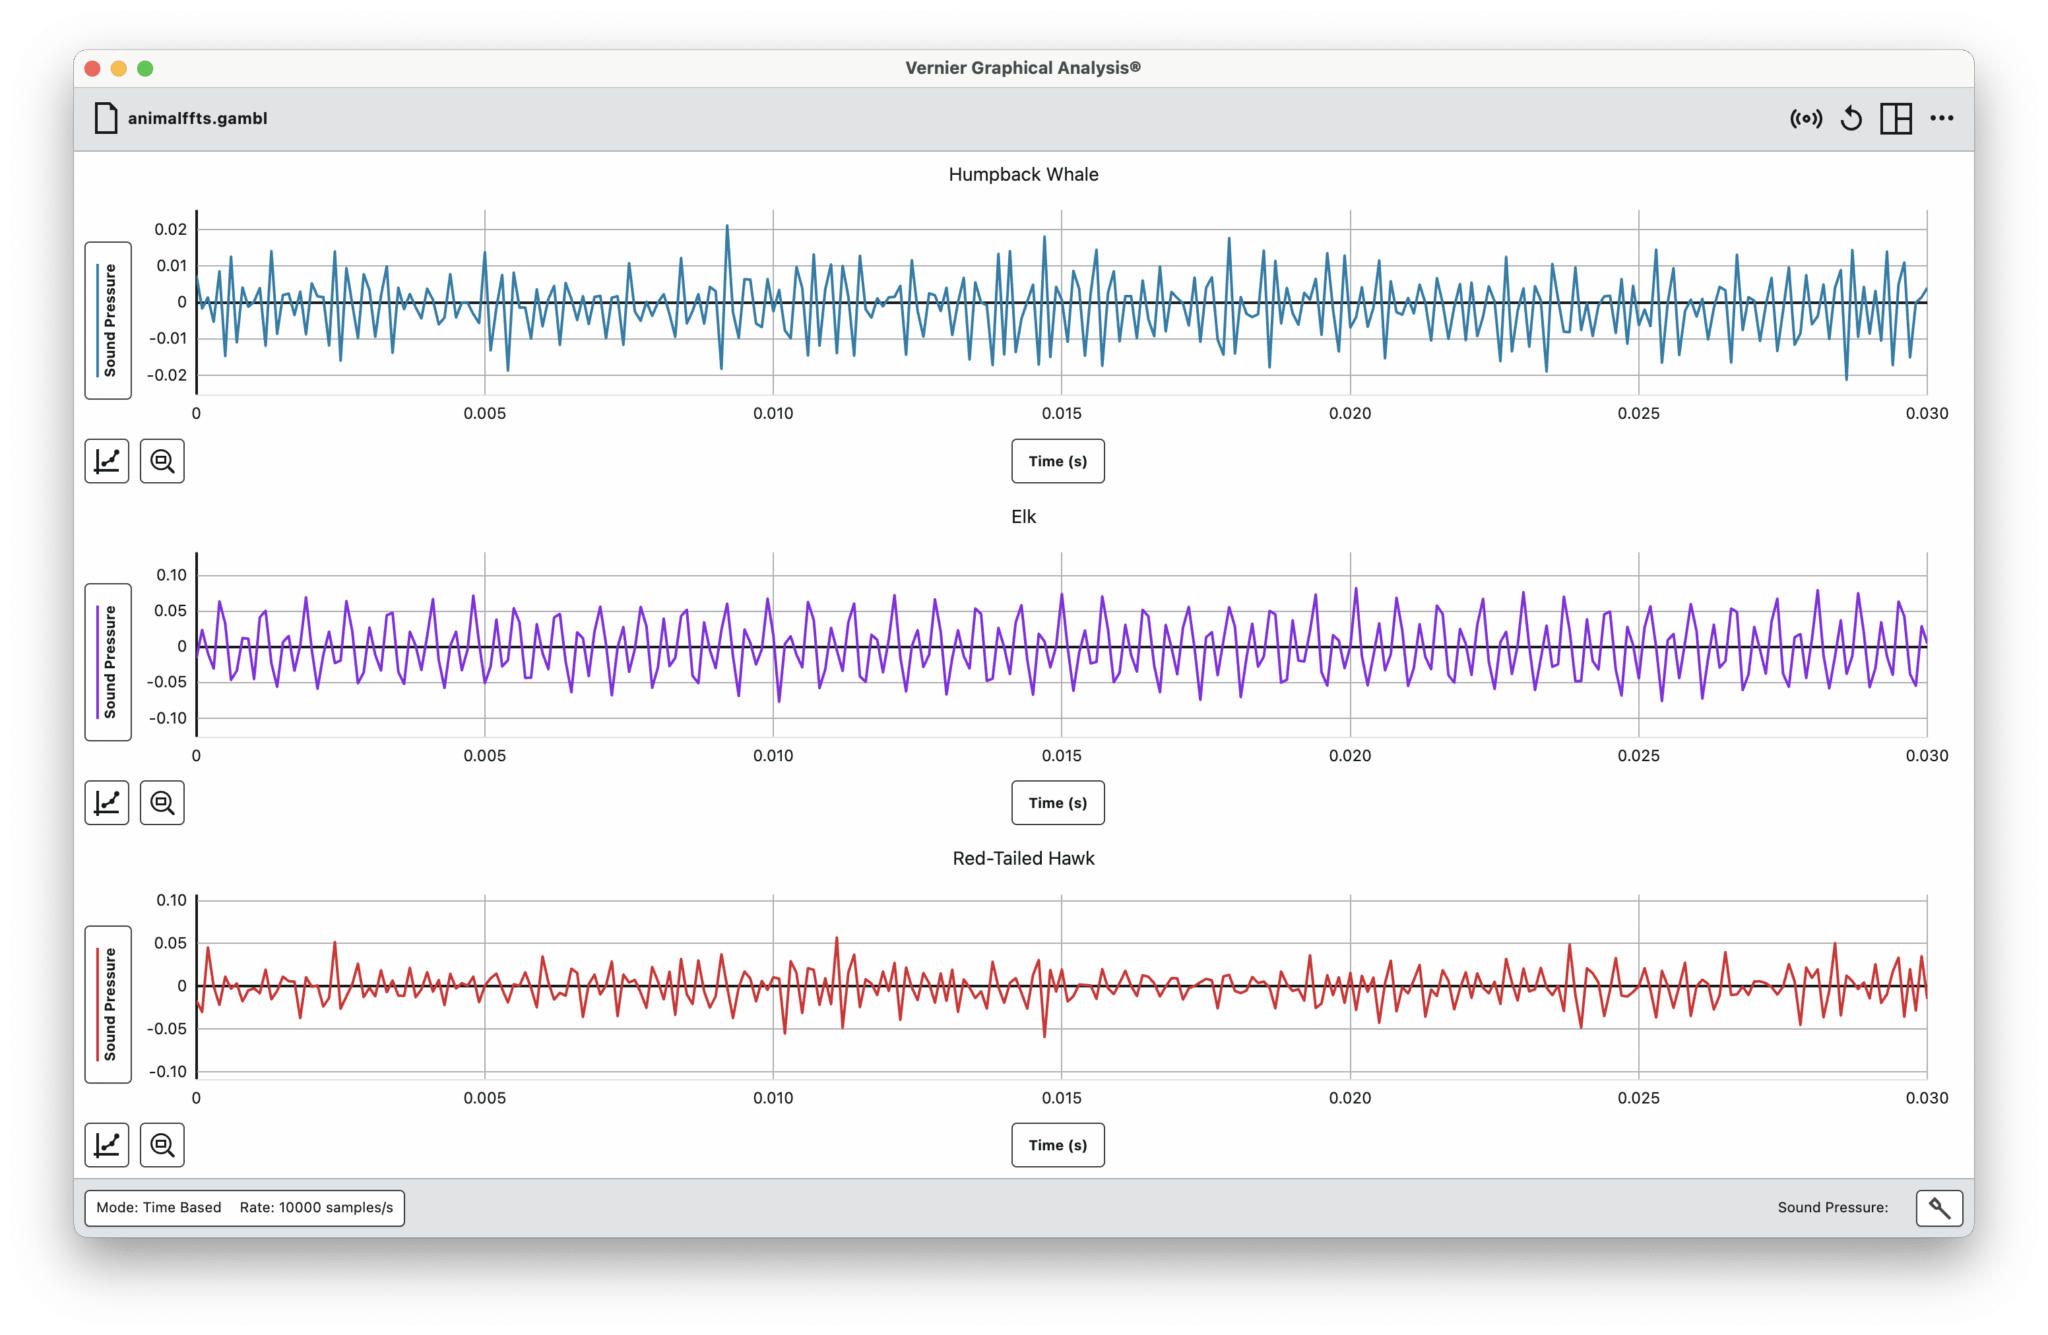This screenshot has height=1335, width=2048.
Task: Open Red-Tailed Hawk Sound Pressure axis label
Action: coord(108,1004)
